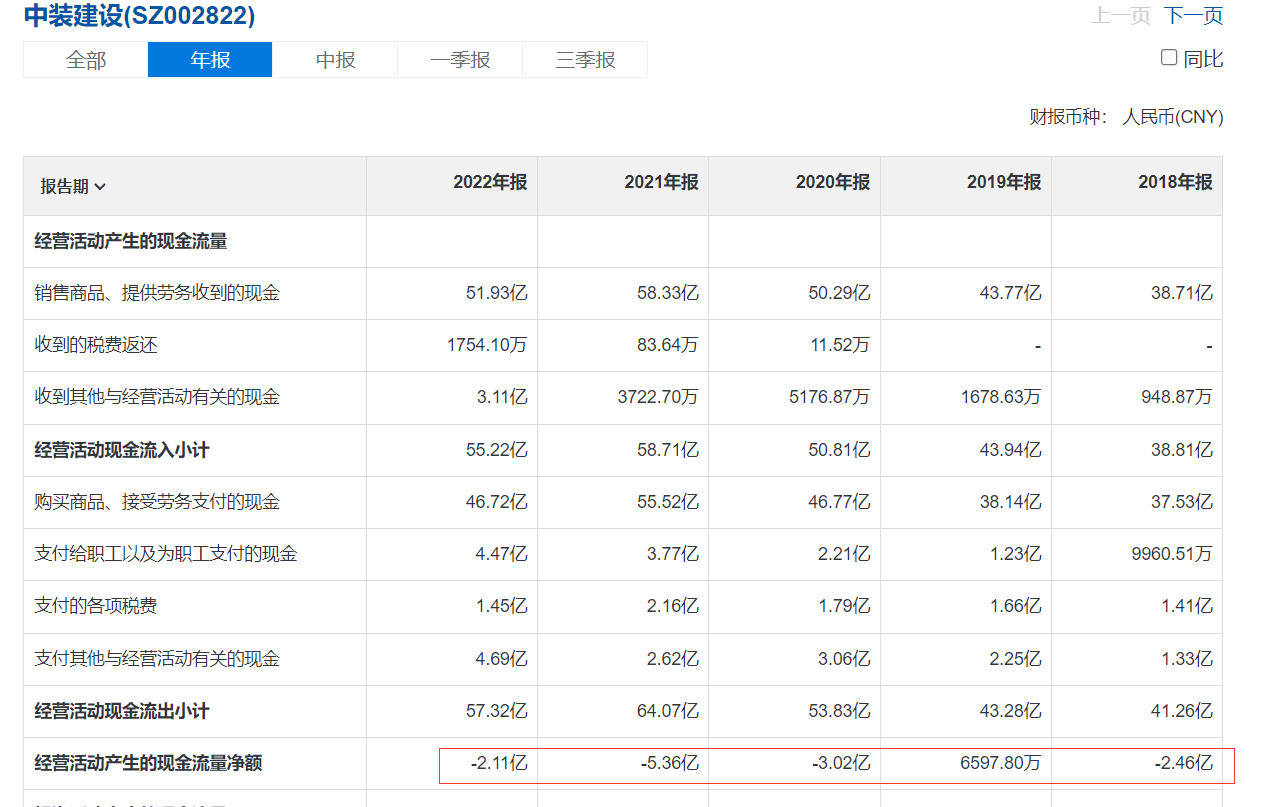Screen dimensions: 1275x807
Task: Show the 三季报 reports tab
Action: [585, 60]
